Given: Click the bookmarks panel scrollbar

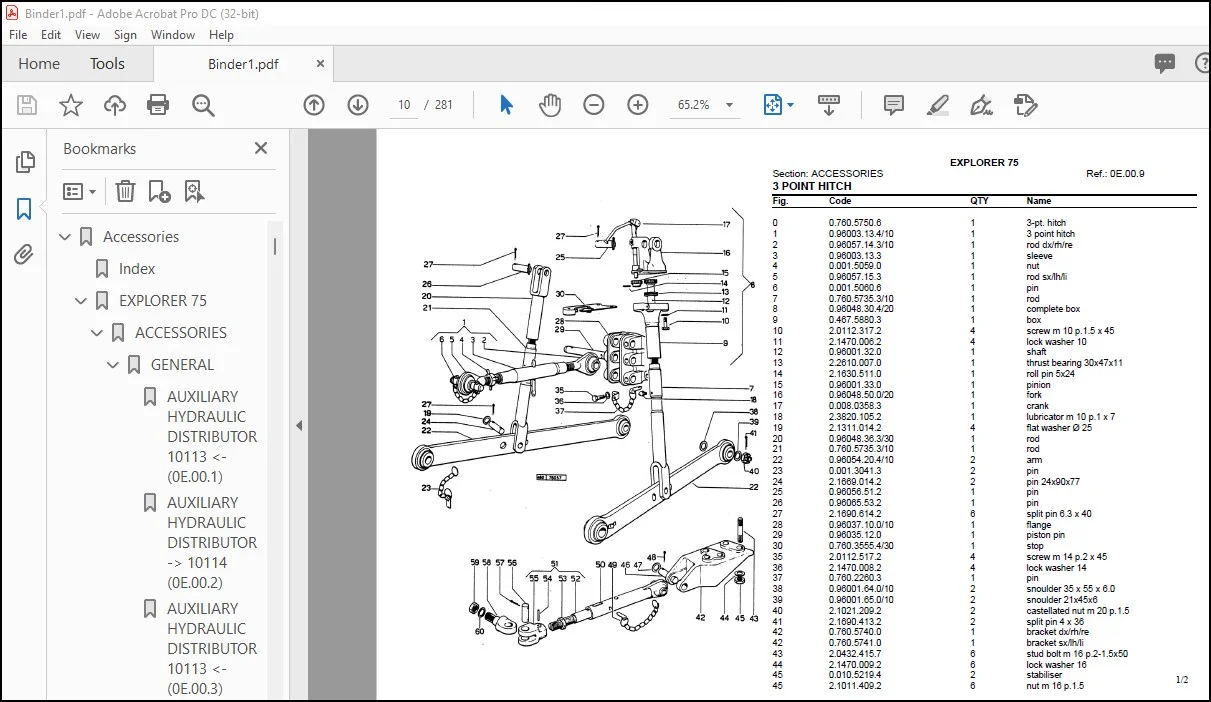Looking at the screenshot, I should 276,246.
